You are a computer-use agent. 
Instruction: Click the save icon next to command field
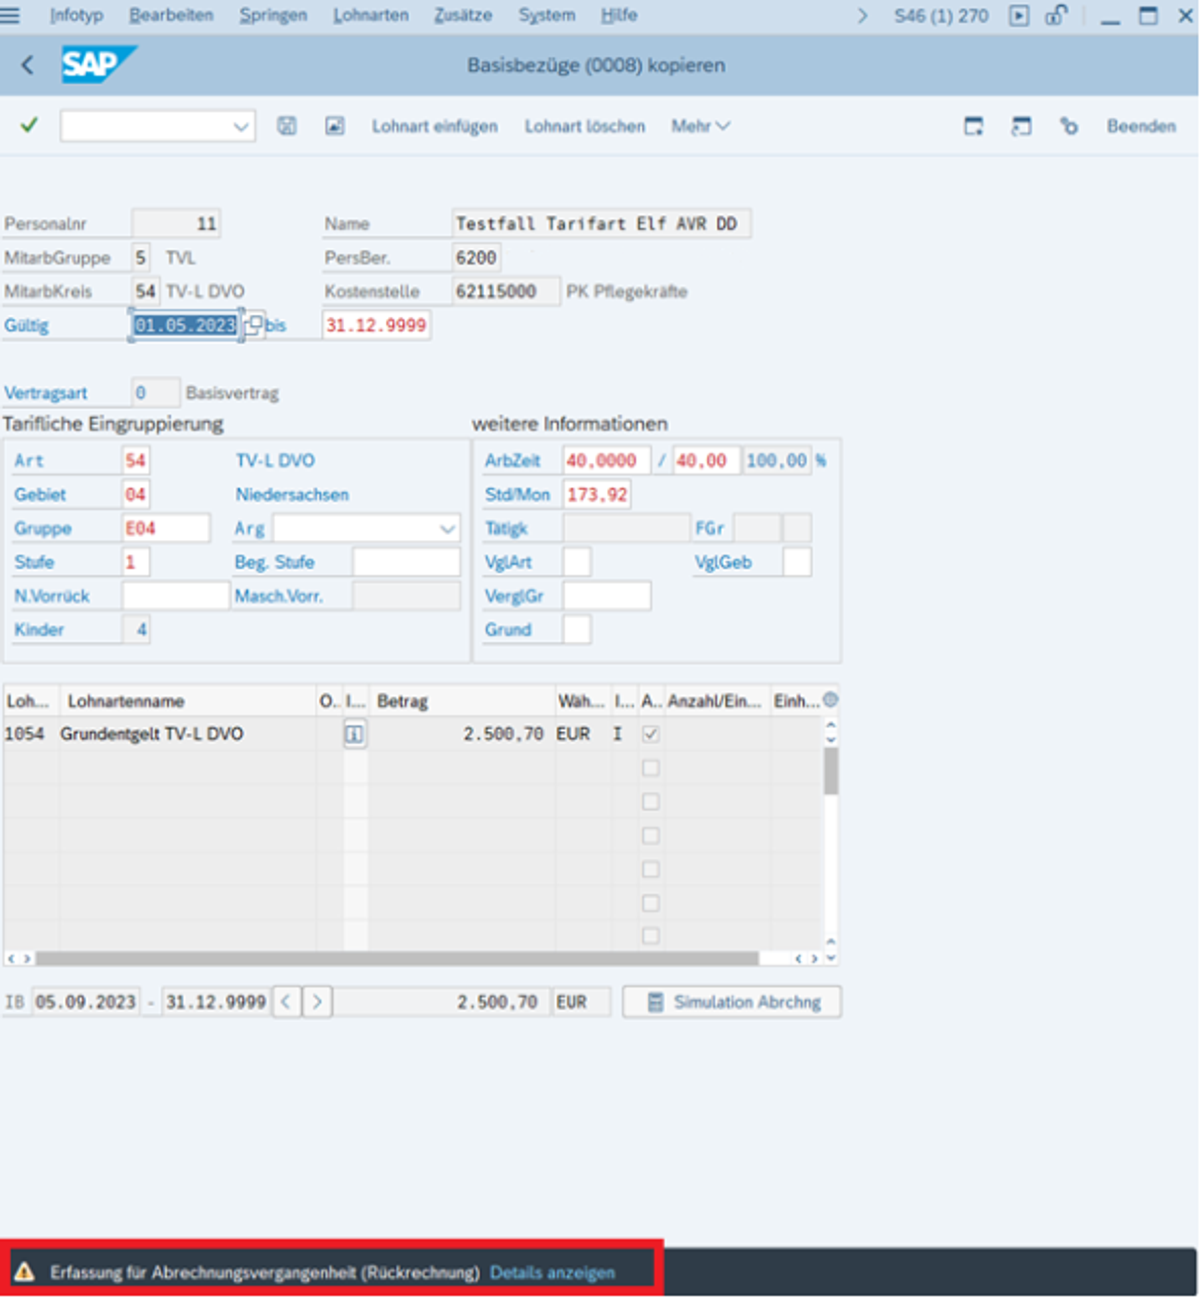click(x=287, y=126)
